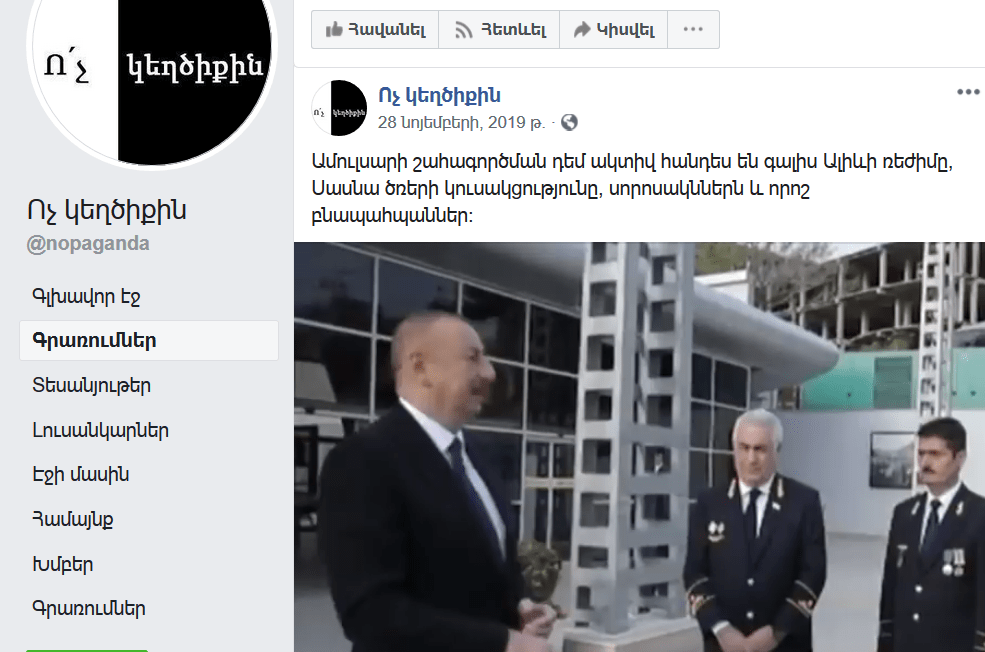Open the Լուսանկարներ section
The height and width of the screenshot is (652, 985).
[101, 431]
